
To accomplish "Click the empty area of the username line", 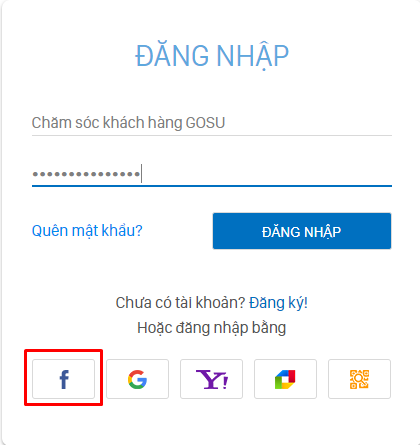I will (308, 123).
